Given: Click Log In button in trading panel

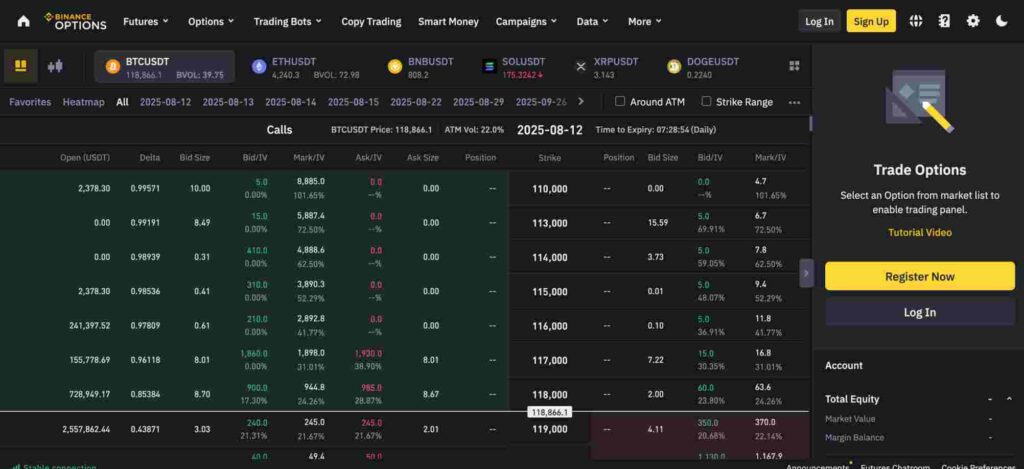Looking at the screenshot, I should coord(920,312).
